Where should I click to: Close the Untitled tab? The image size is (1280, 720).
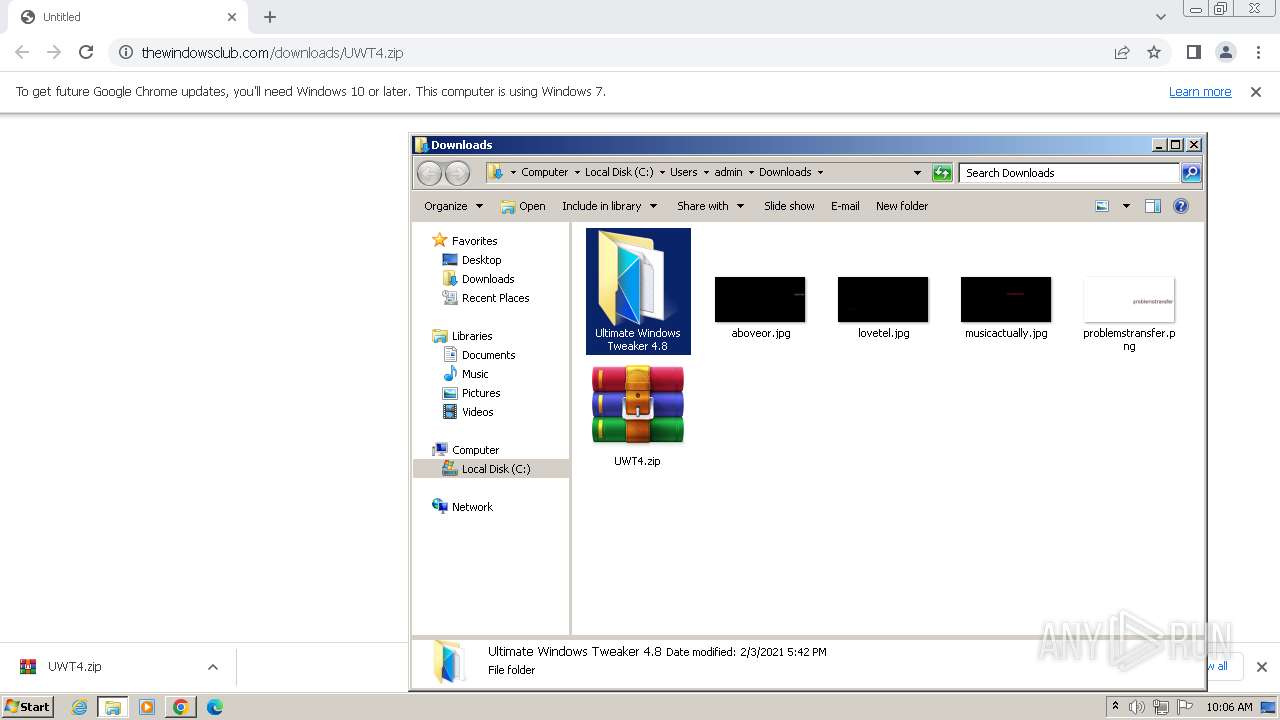pos(232,17)
